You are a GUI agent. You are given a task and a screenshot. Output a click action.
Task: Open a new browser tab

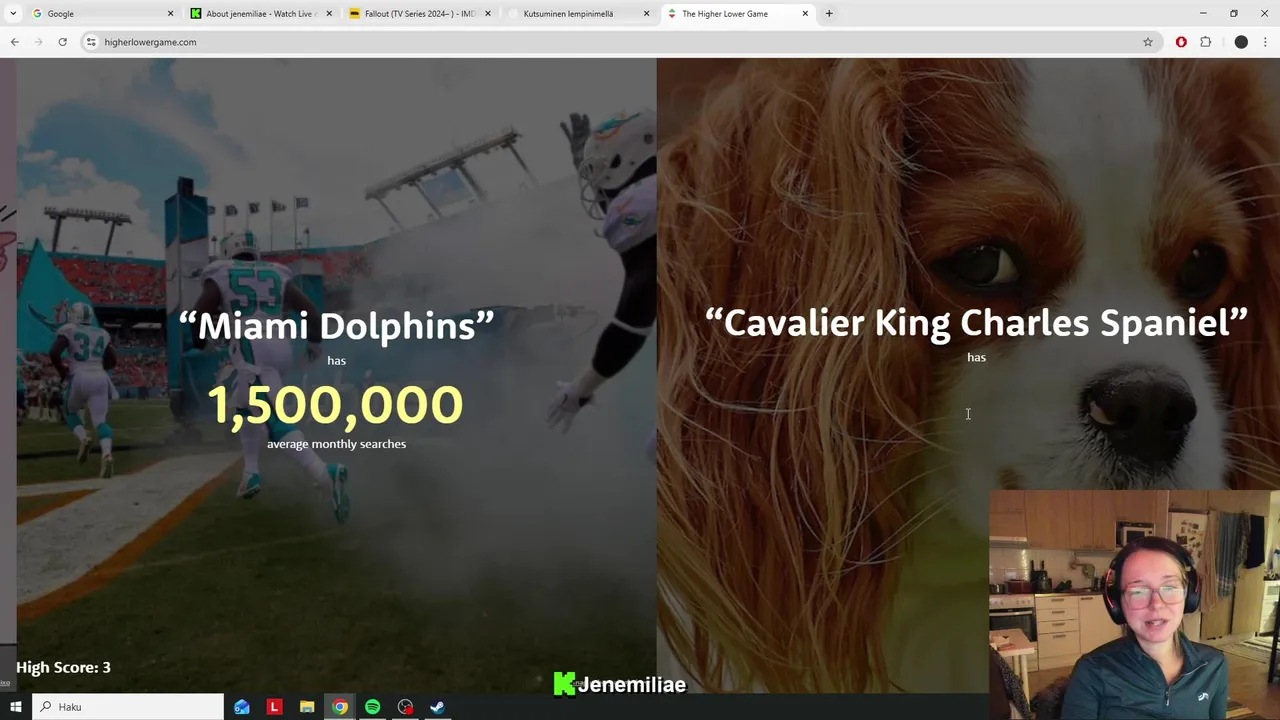click(x=829, y=14)
